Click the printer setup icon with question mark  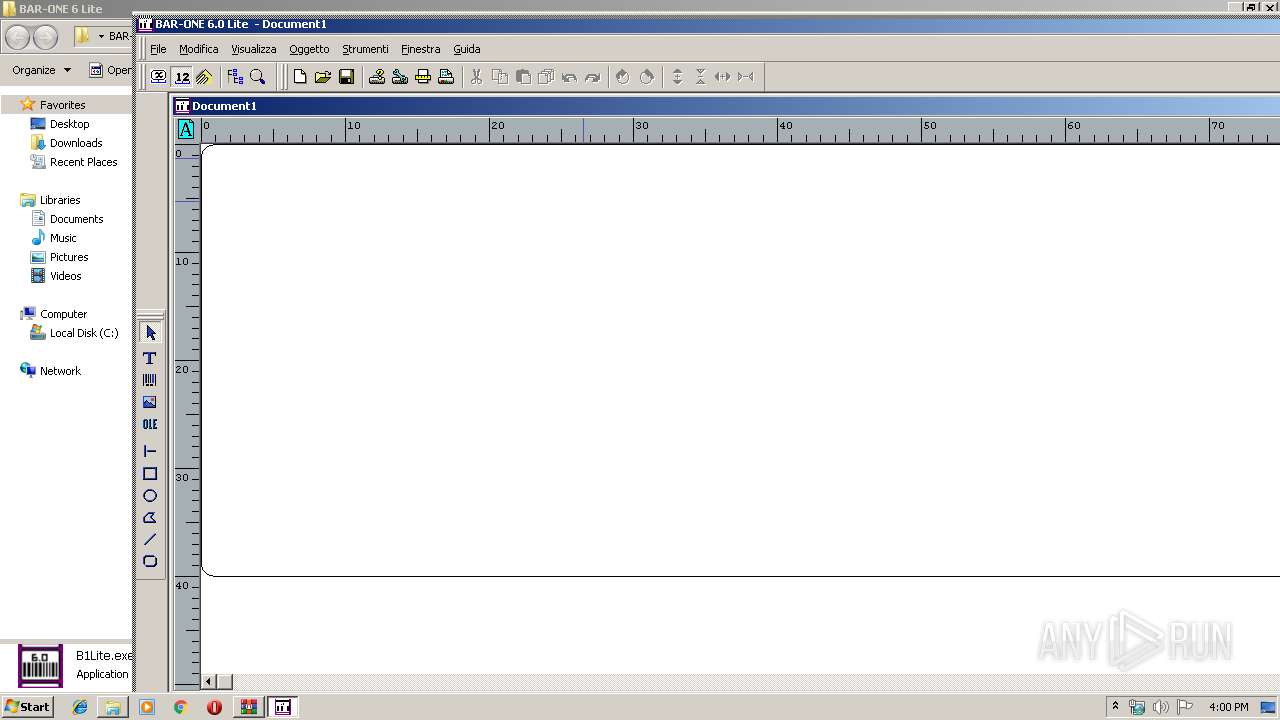(x=377, y=77)
